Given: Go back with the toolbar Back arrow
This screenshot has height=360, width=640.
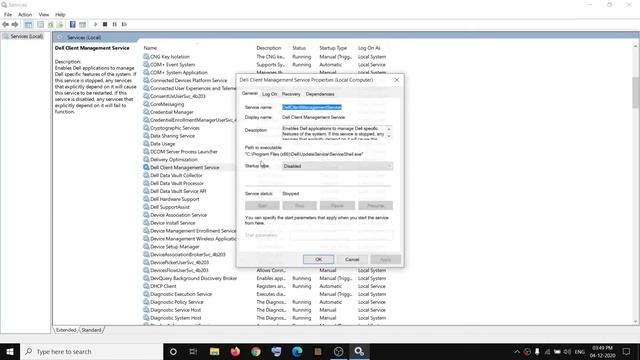Looking at the screenshot, I should [x=5, y=24].
